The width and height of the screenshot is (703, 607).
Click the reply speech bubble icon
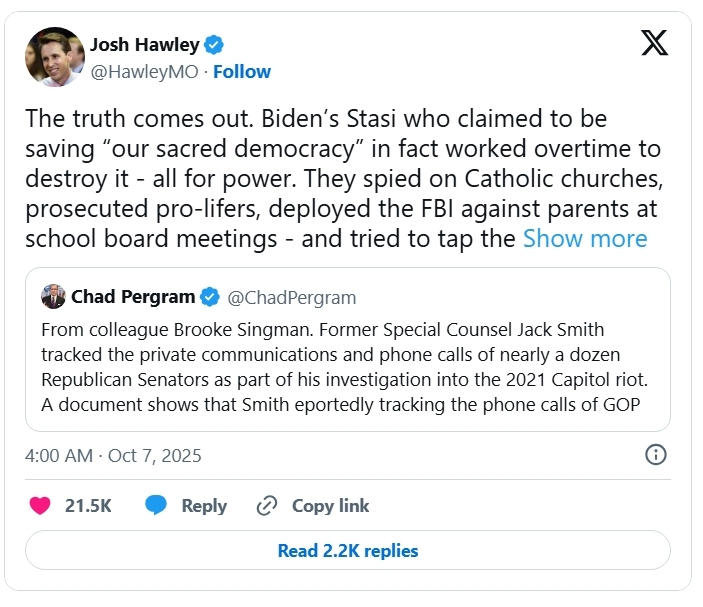pos(156,506)
